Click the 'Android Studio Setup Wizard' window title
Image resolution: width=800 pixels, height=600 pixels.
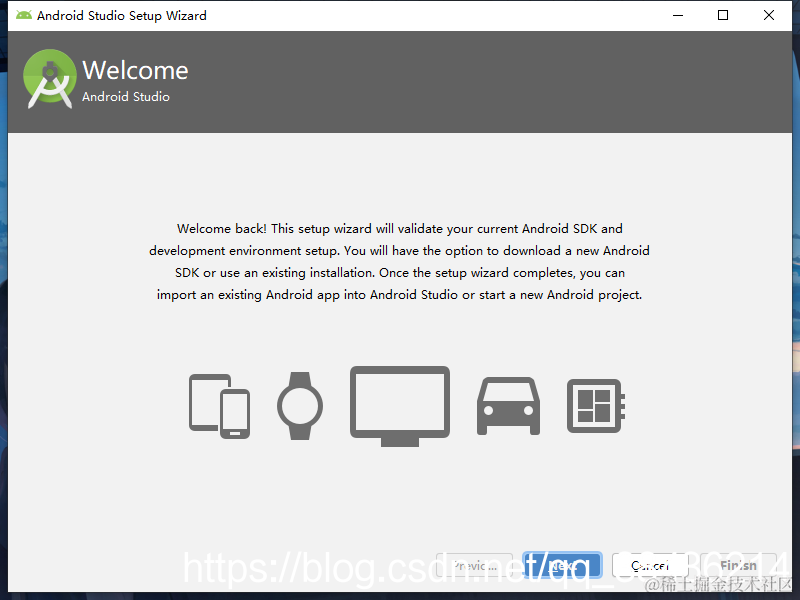[x=122, y=16]
